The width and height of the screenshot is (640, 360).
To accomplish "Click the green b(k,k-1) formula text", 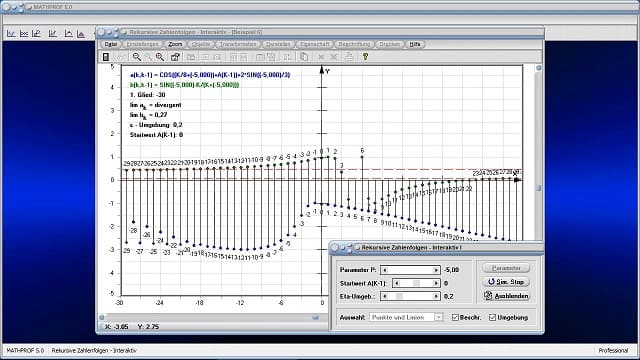I will 184,85.
